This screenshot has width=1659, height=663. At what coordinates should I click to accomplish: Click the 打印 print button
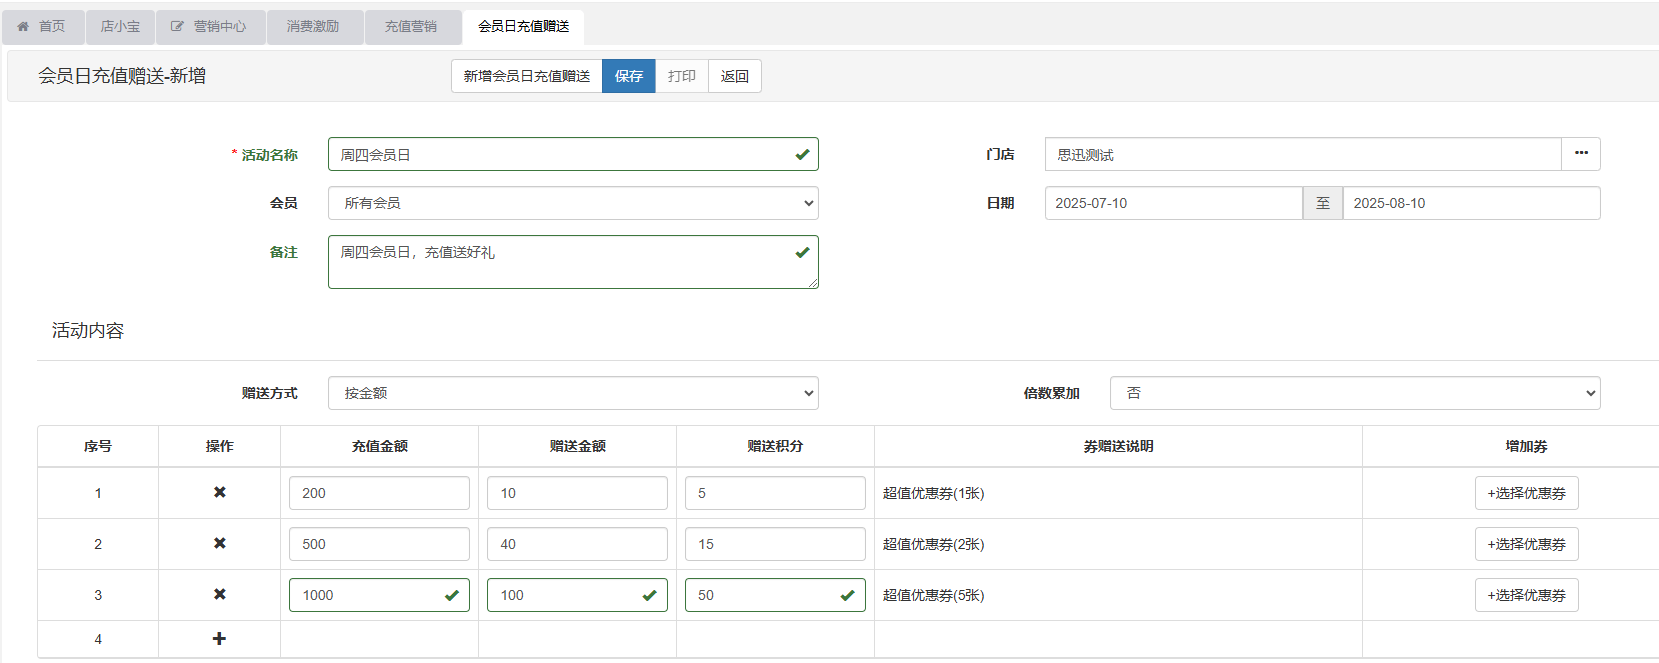tap(681, 76)
